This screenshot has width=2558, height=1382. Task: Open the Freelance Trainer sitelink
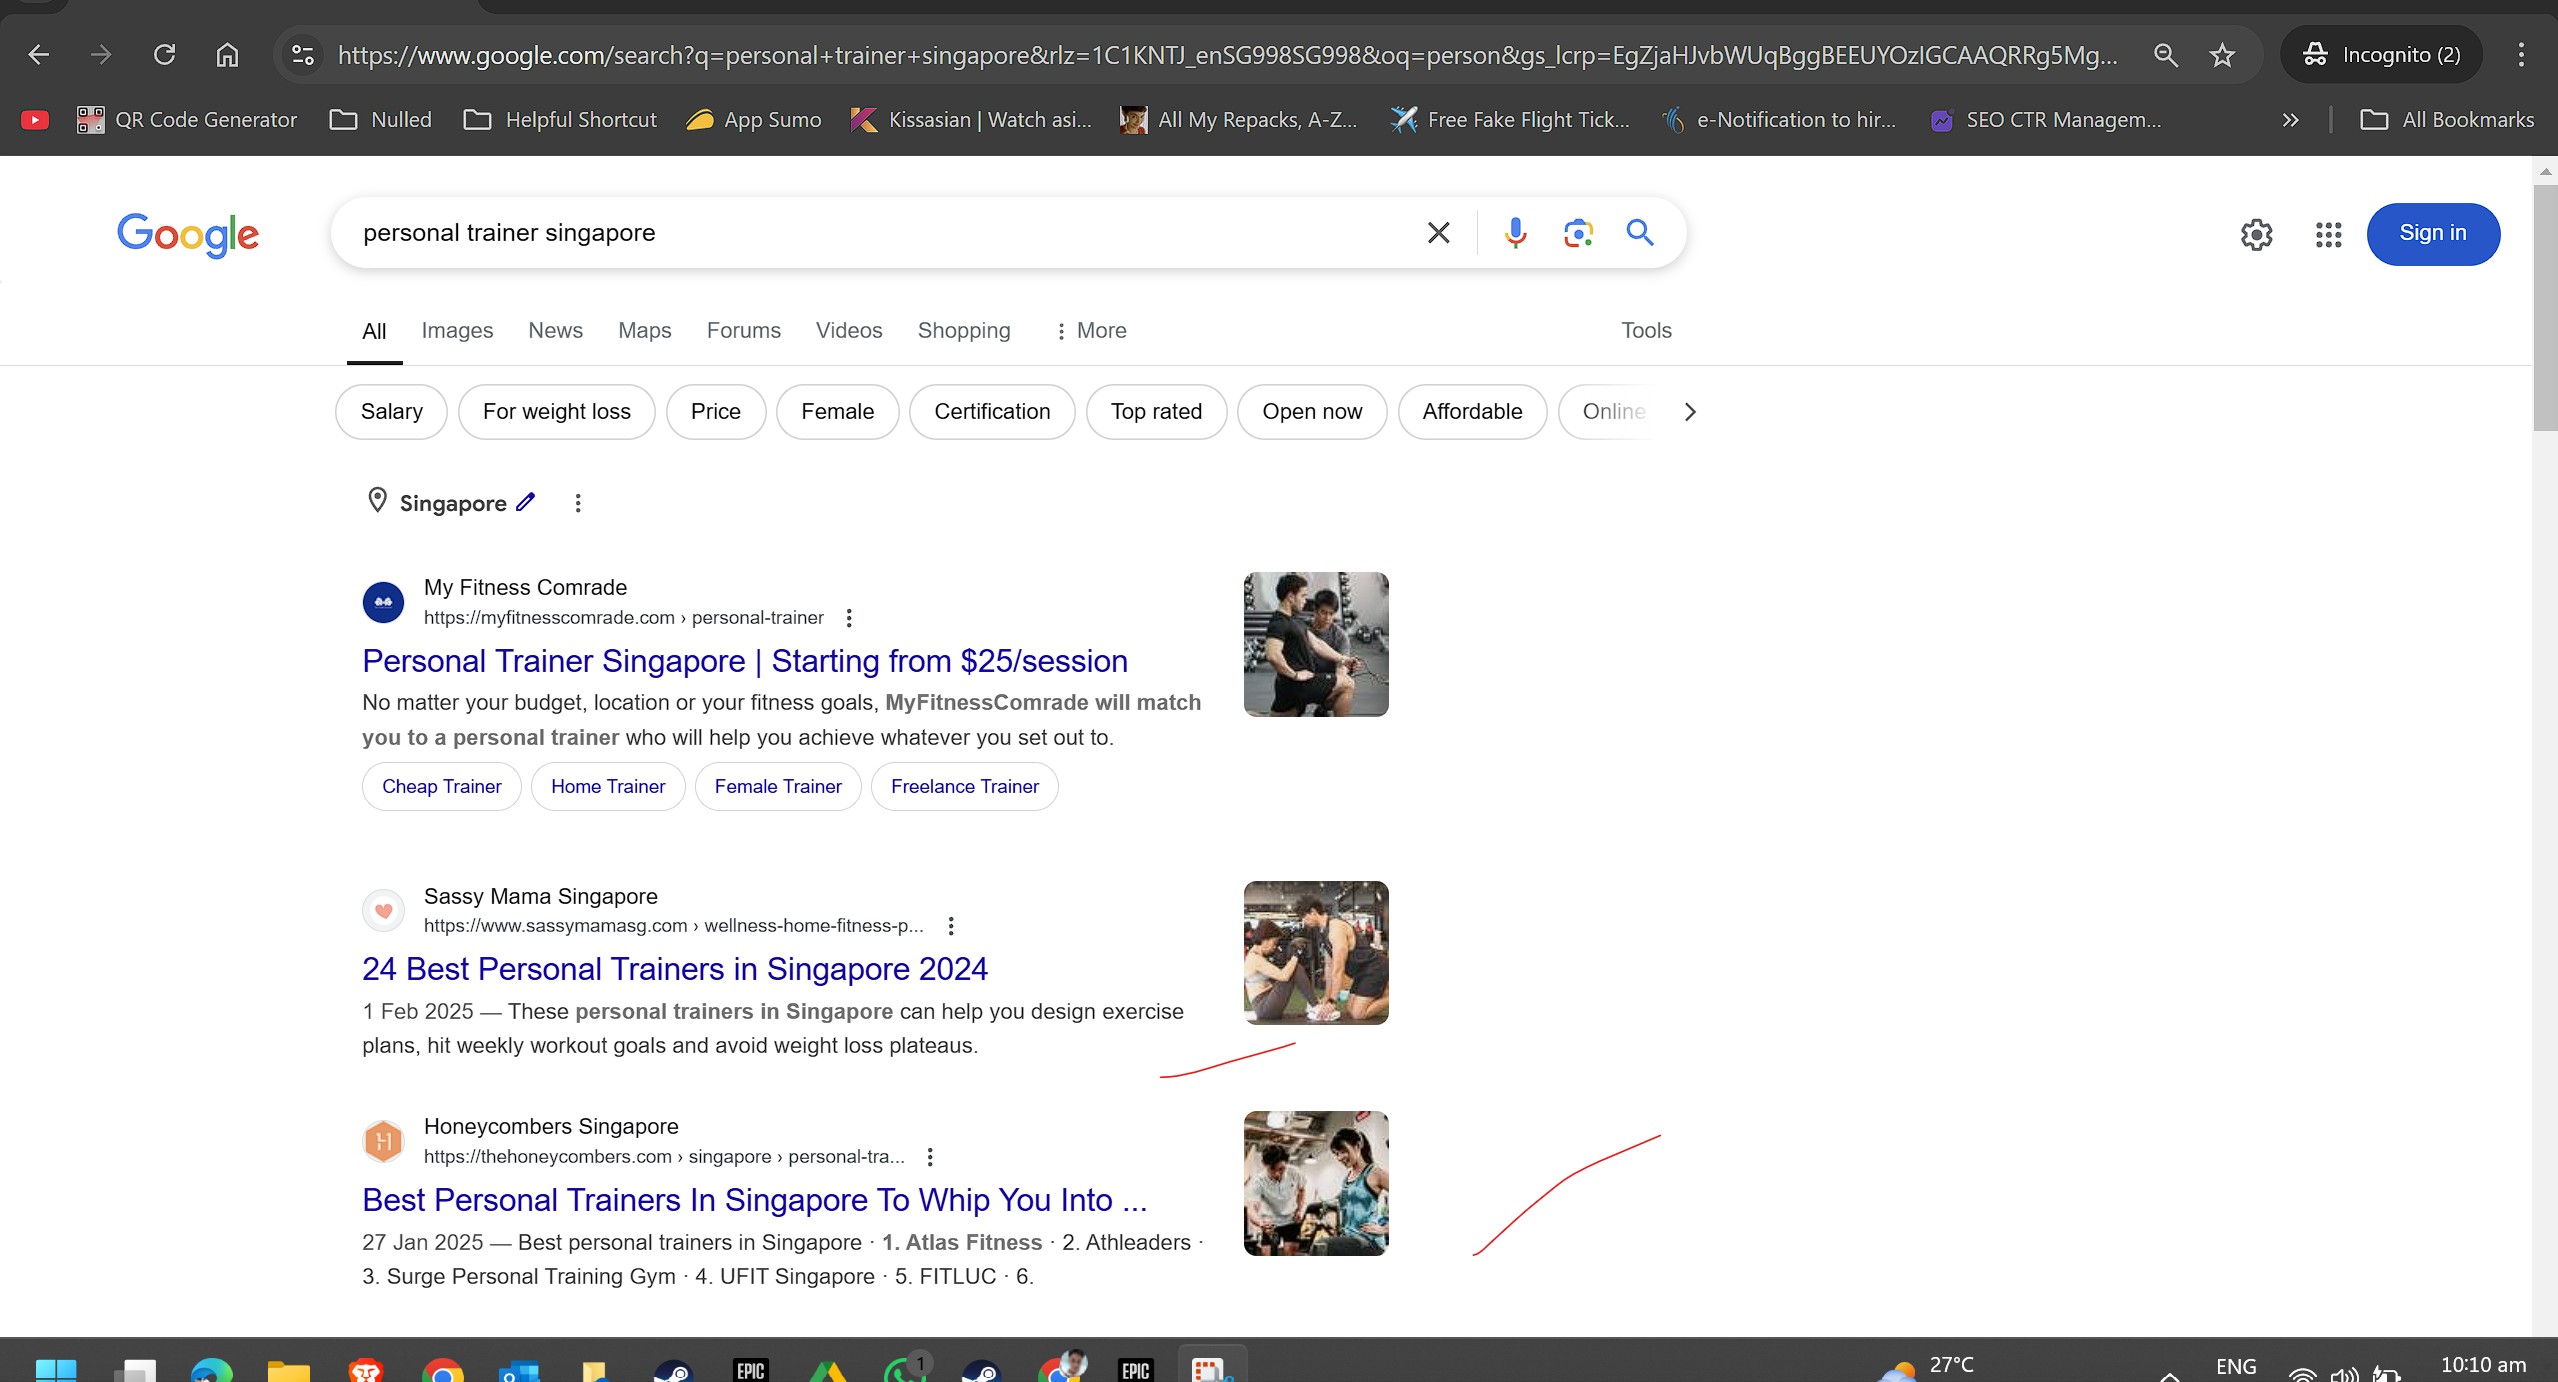coord(965,786)
